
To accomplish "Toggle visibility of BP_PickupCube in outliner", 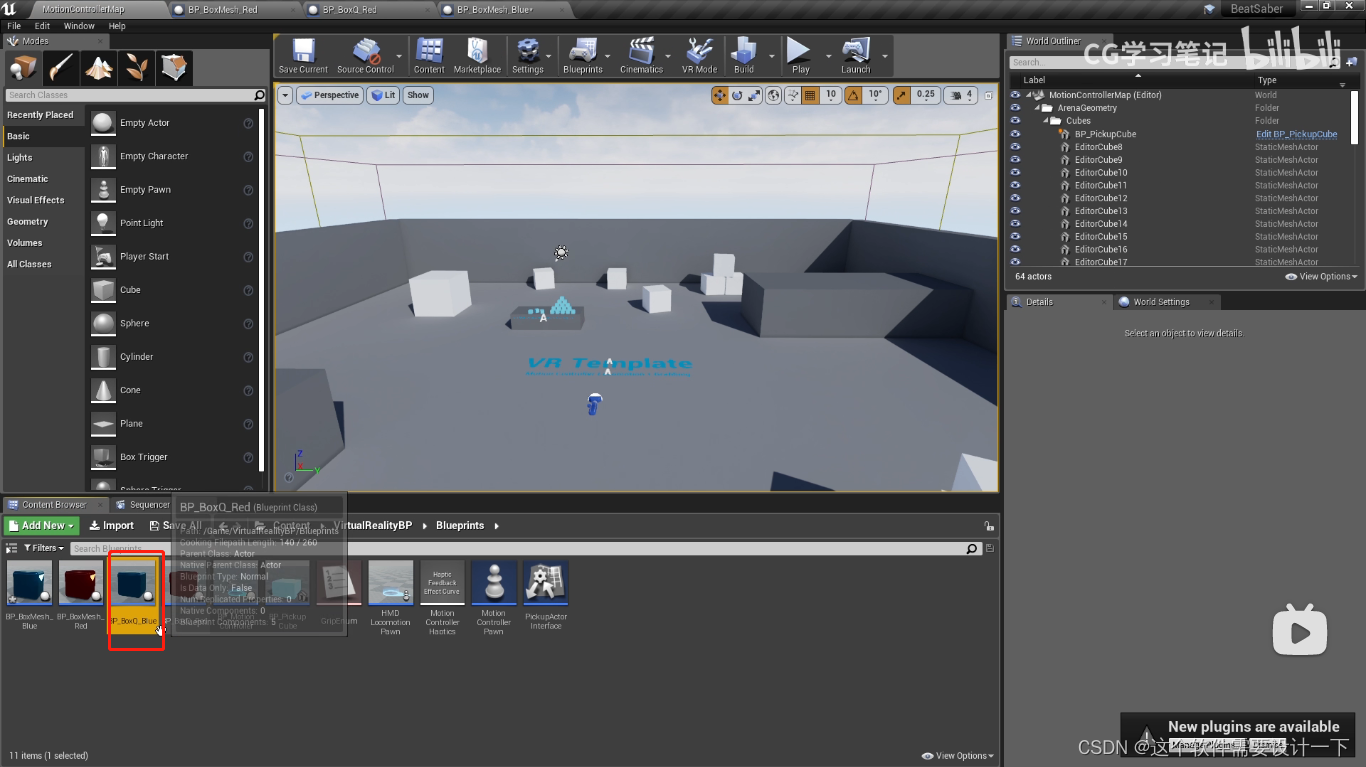I will (x=1016, y=134).
